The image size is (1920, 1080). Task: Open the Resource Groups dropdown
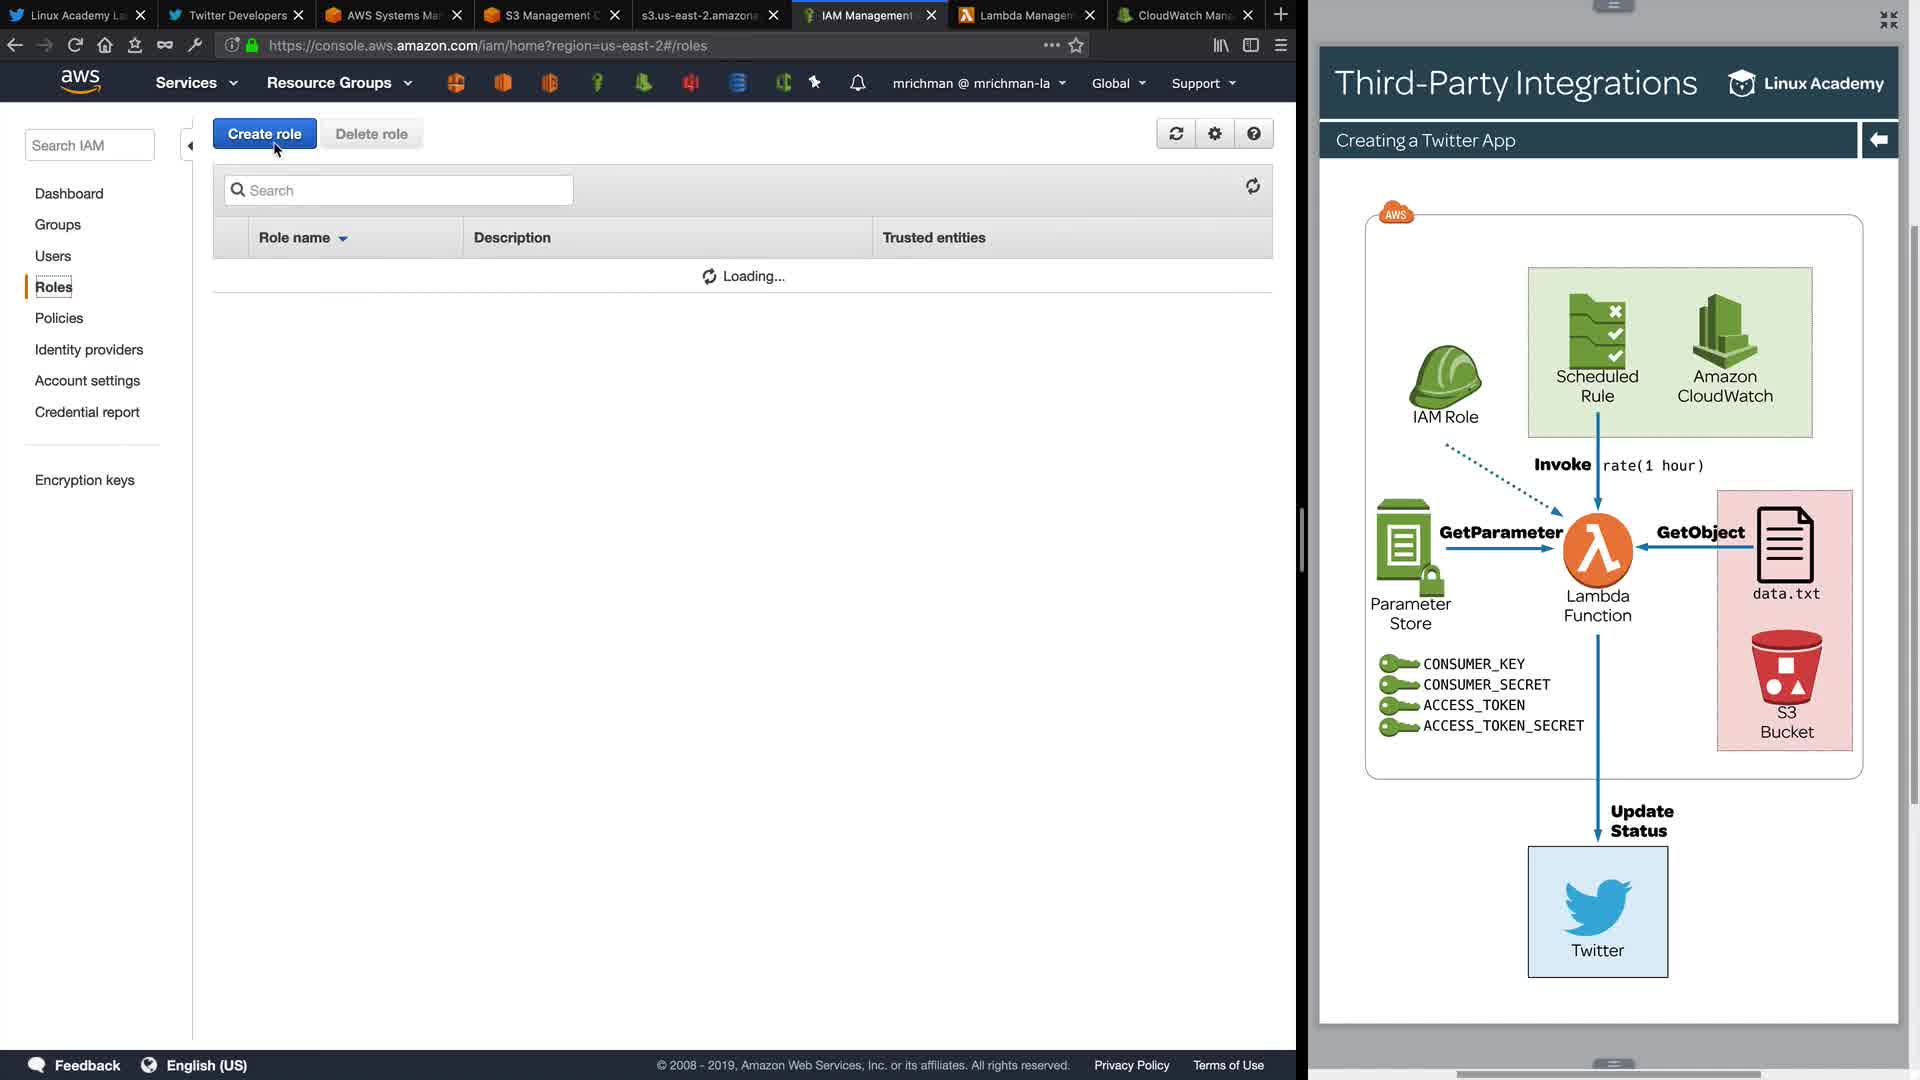pos(339,83)
